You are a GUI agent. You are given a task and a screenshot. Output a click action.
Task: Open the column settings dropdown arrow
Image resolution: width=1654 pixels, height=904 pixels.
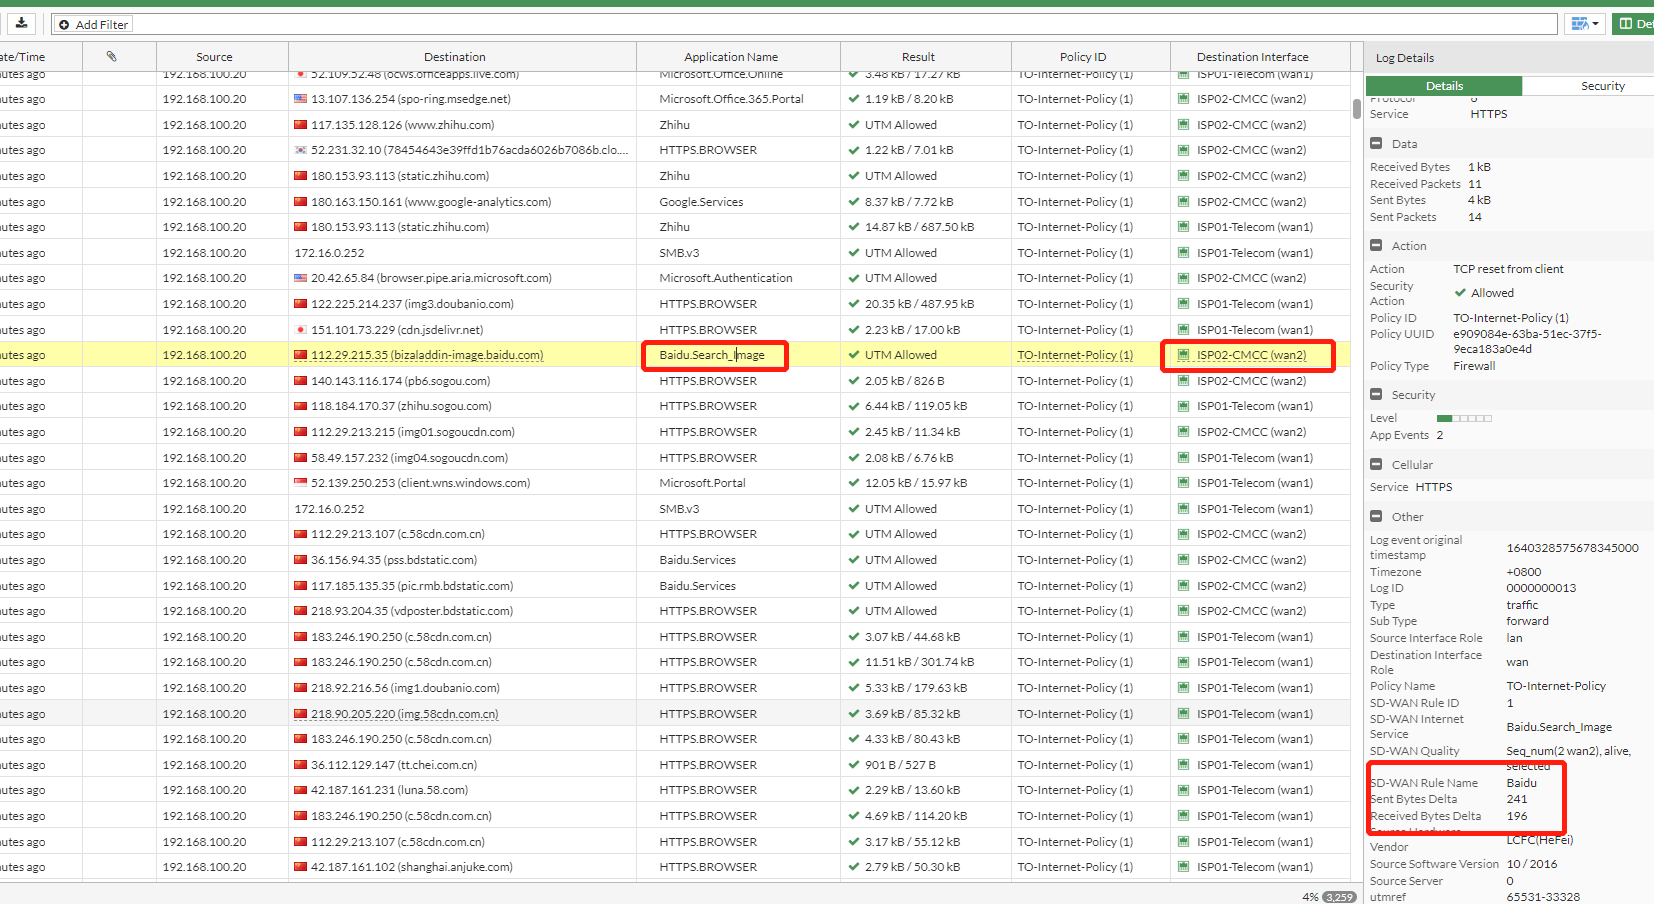(x=1594, y=22)
